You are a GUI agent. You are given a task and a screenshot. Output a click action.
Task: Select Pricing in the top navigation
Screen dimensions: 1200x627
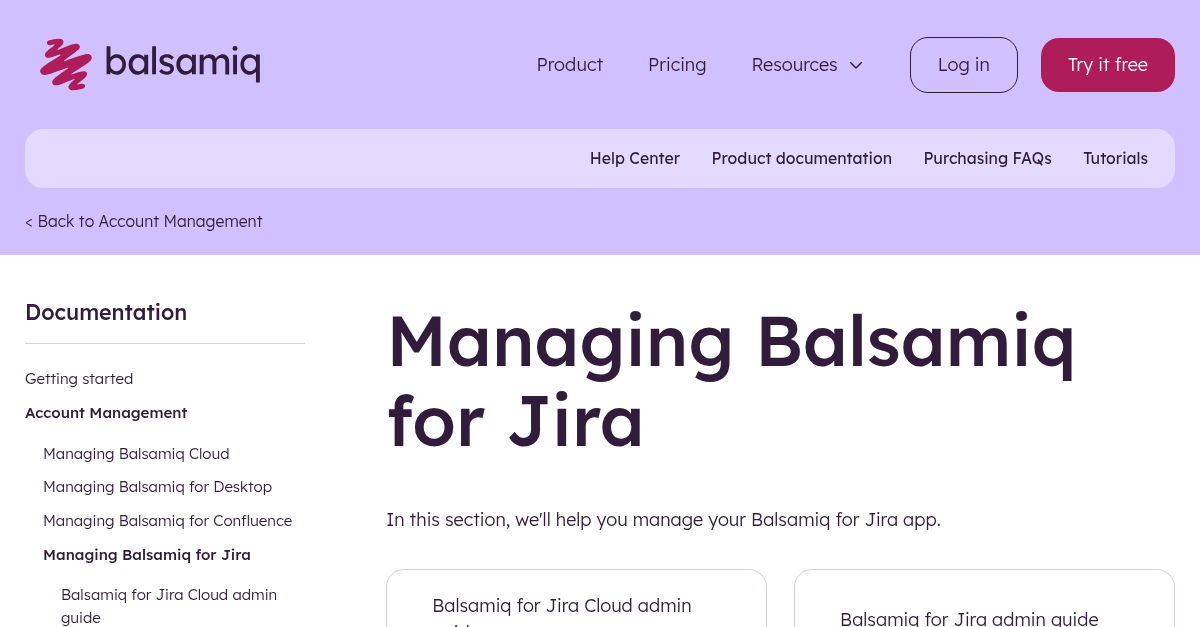click(677, 64)
